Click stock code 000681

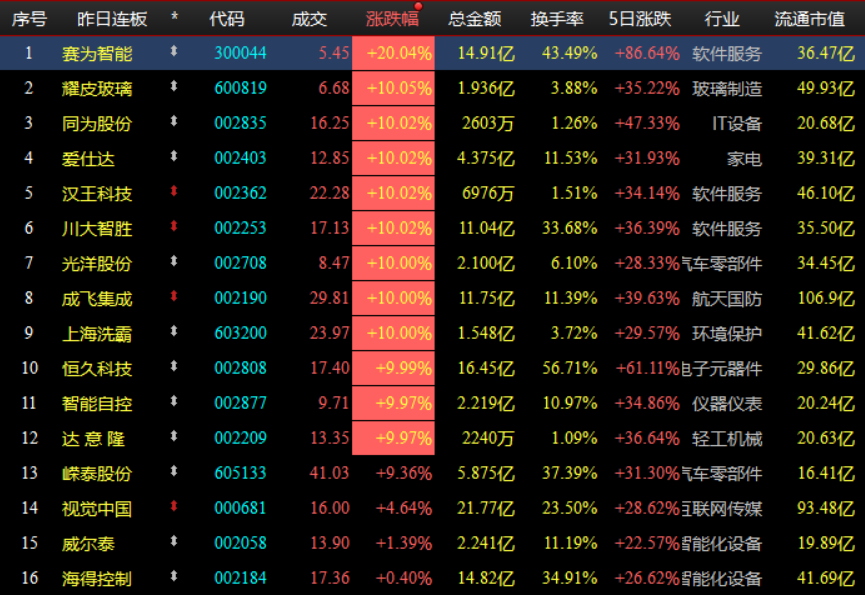pyautogui.click(x=241, y=508)
